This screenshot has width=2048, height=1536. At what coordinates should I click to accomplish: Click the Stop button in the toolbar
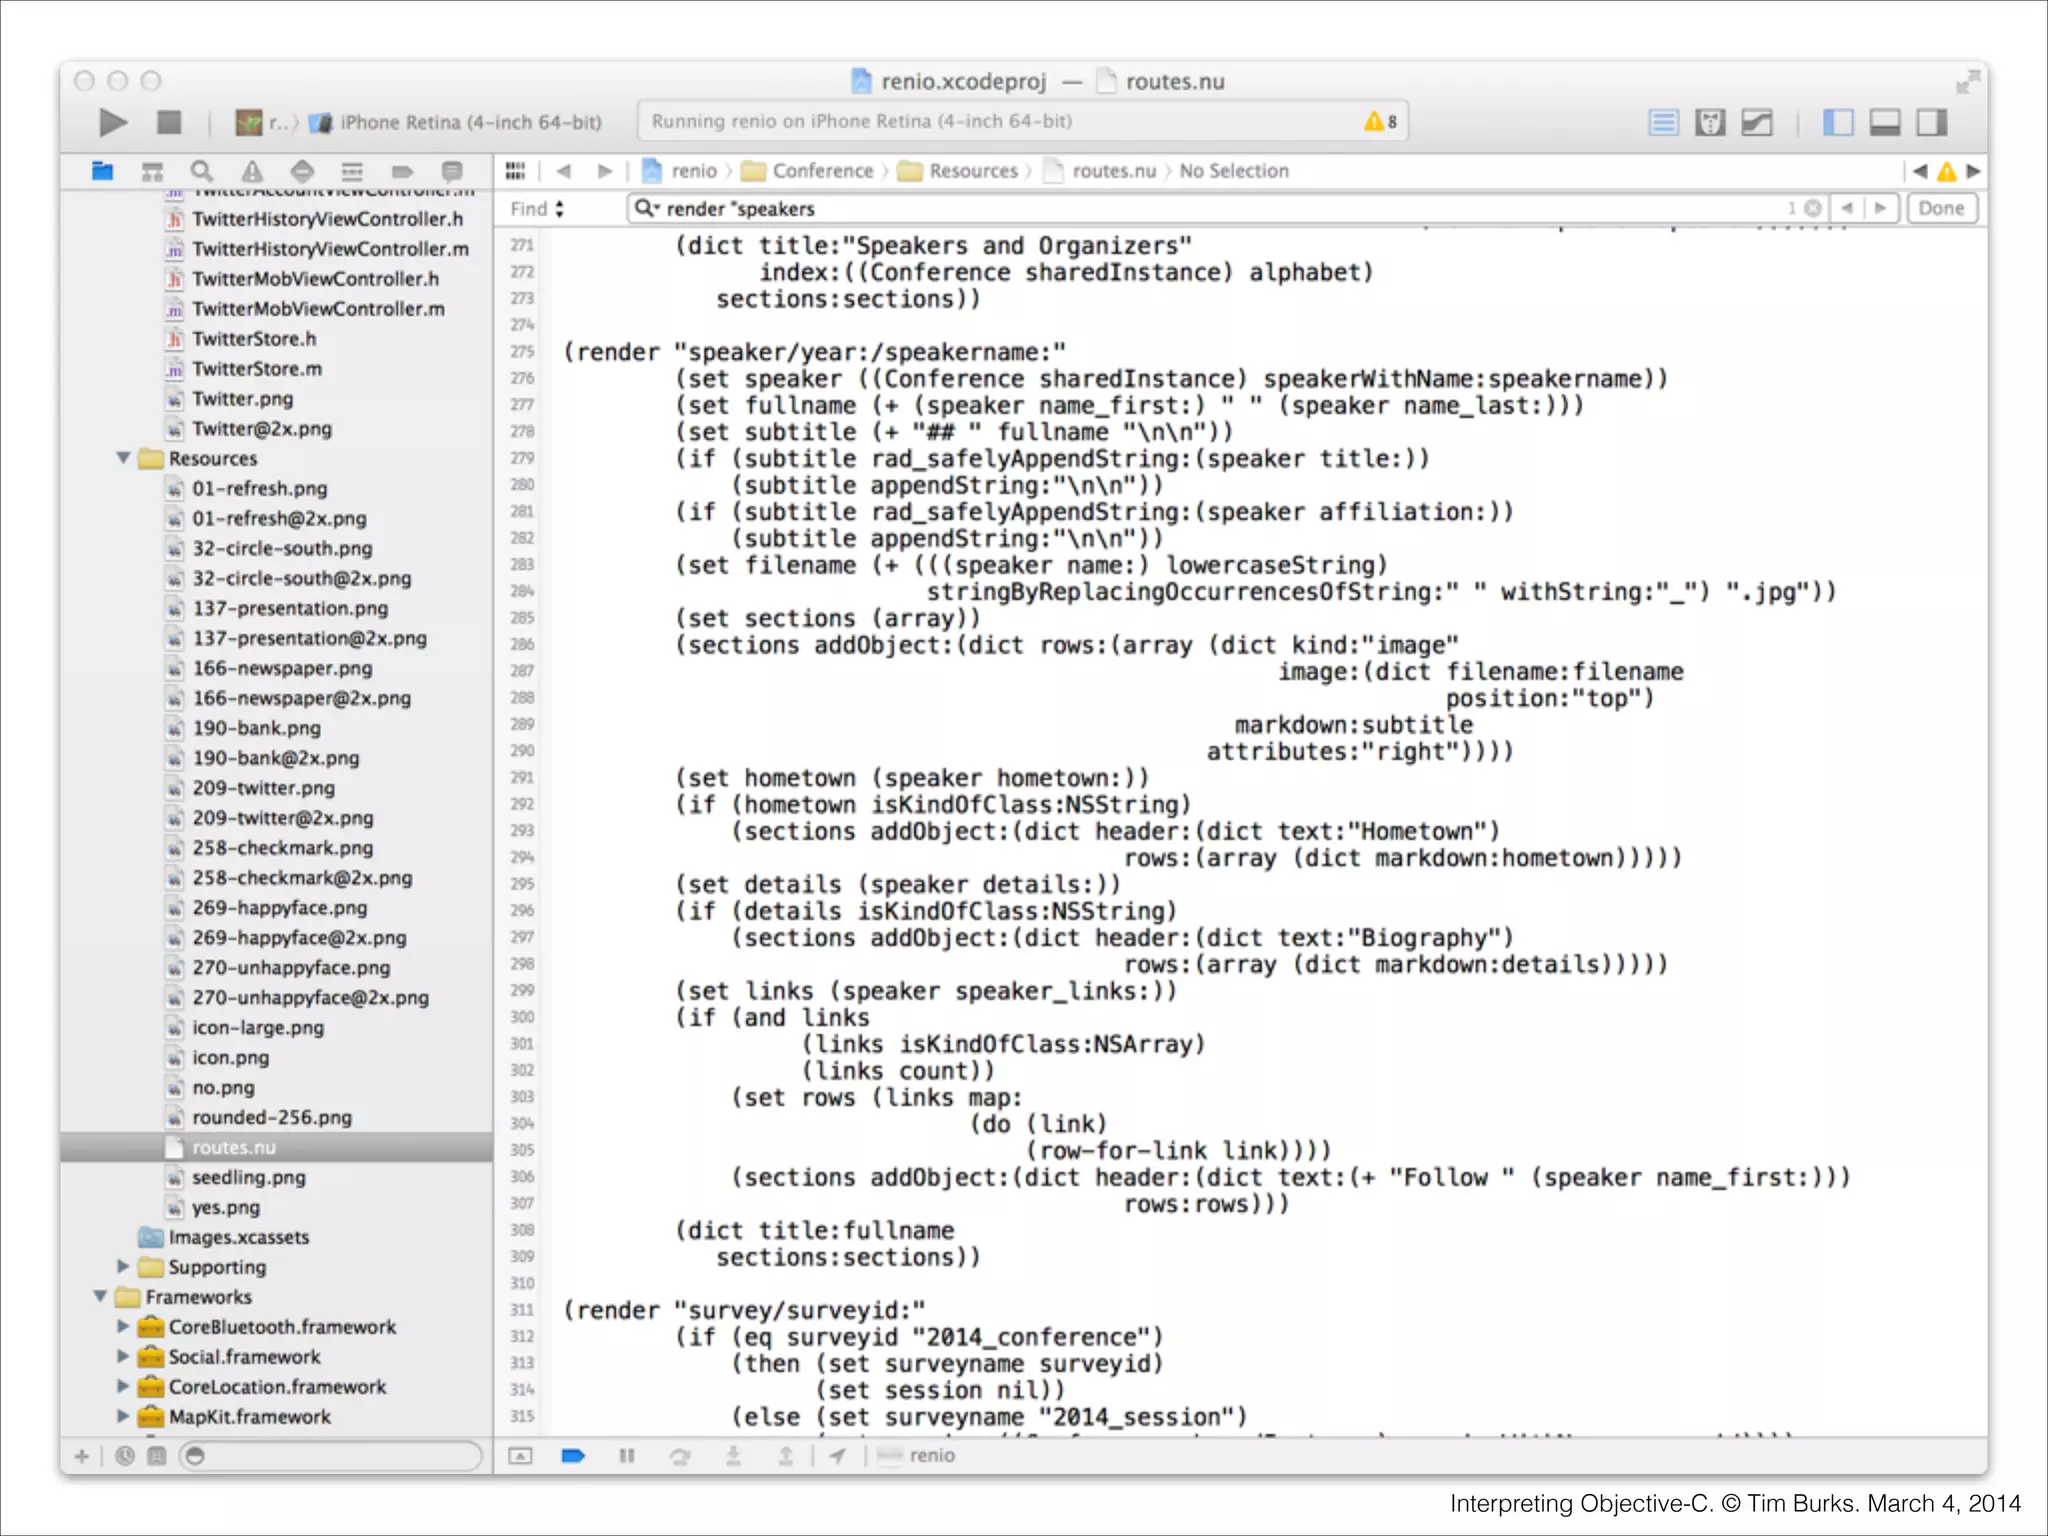coord(169,123)
